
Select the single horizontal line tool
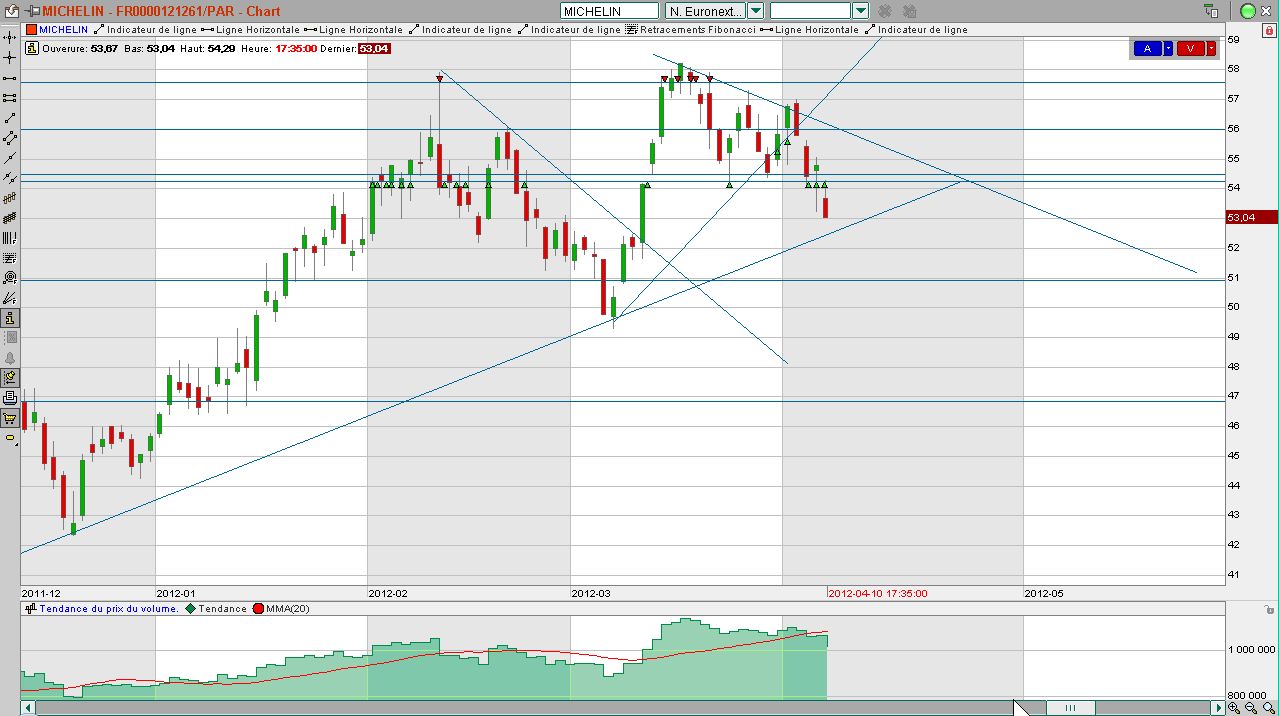click(10, 77)
